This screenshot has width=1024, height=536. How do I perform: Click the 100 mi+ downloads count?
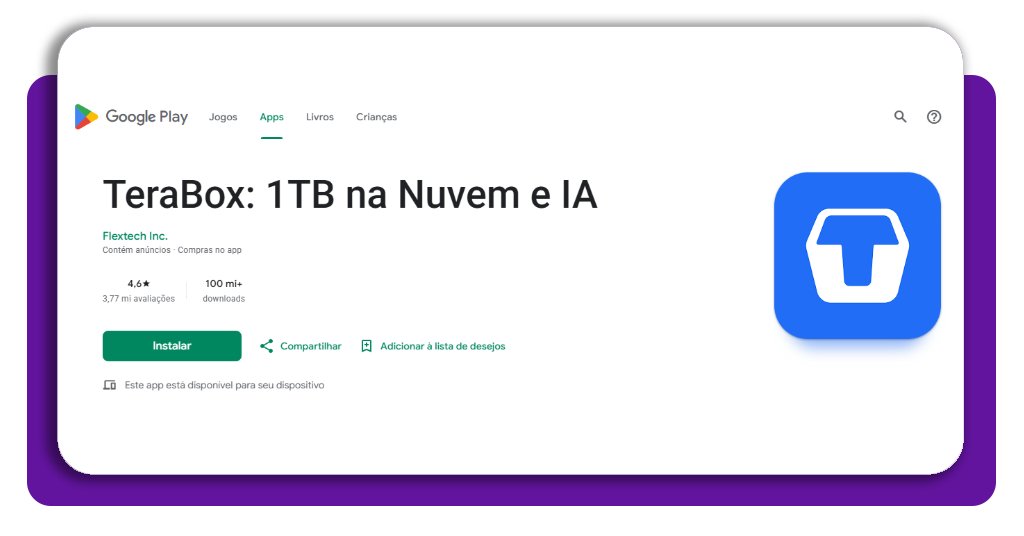tap(223, 283)
